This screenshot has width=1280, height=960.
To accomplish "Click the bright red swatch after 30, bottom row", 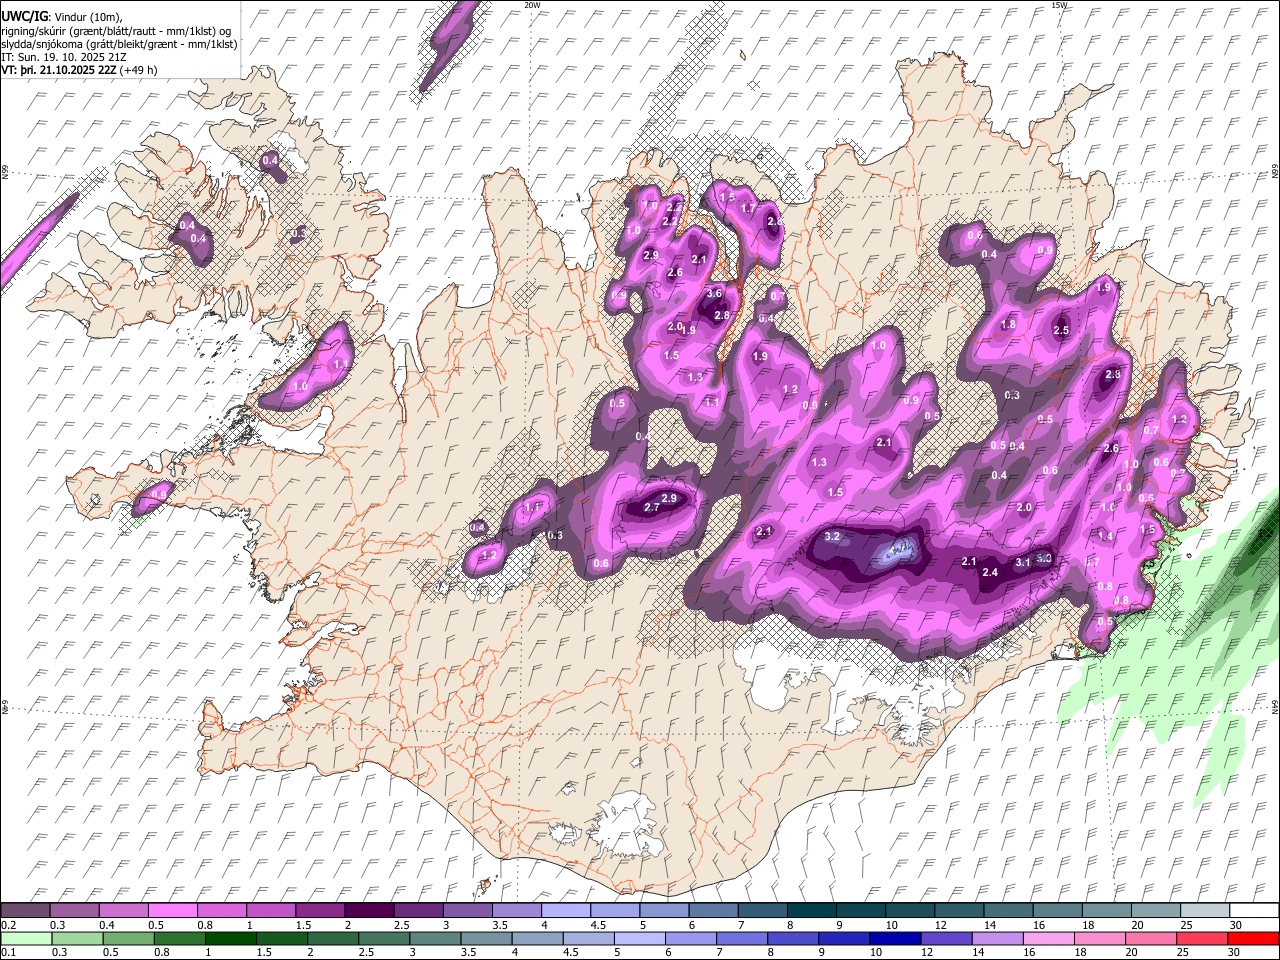I will pos(1252,938).
